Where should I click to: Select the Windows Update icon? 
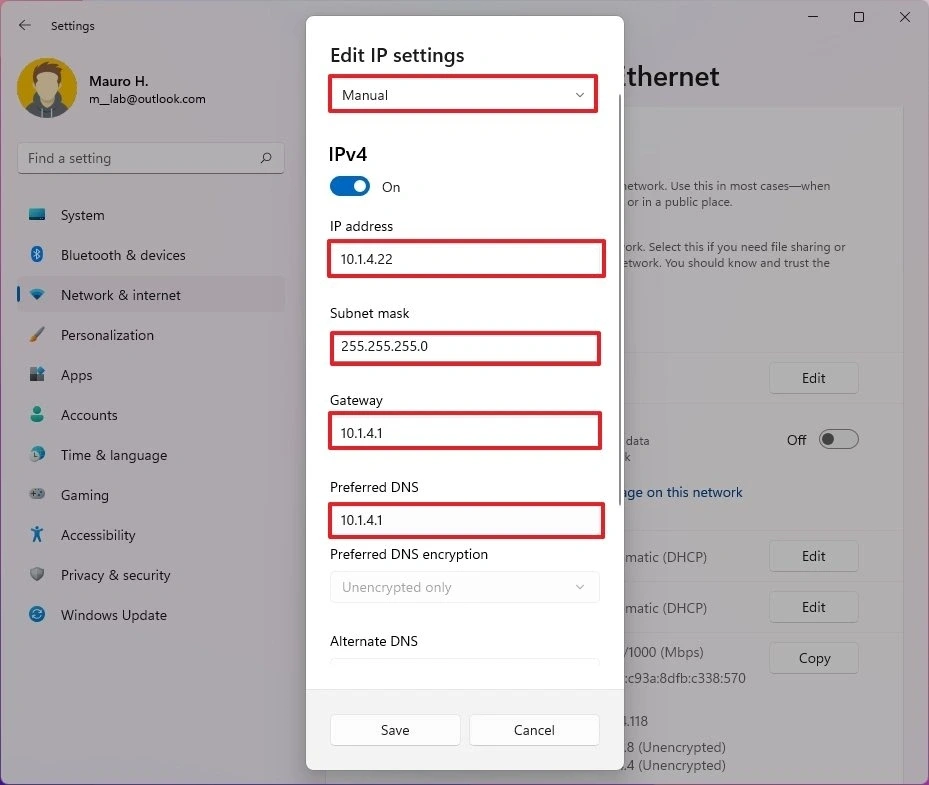(36, 615)
